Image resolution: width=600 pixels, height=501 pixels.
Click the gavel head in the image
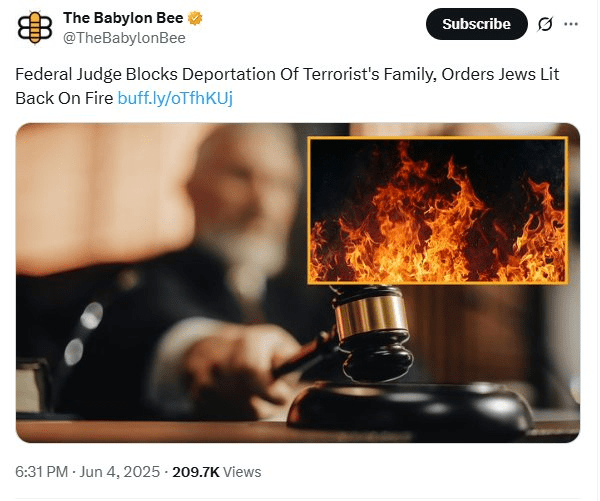pos(372,334)
